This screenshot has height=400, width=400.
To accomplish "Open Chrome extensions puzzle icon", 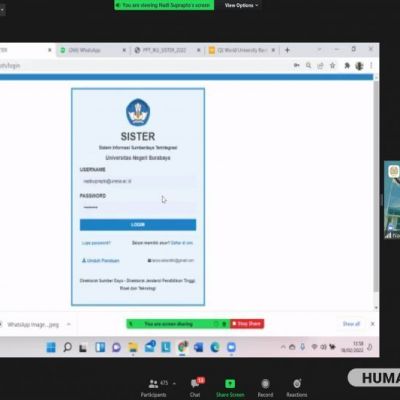I will tap(347, 66).
